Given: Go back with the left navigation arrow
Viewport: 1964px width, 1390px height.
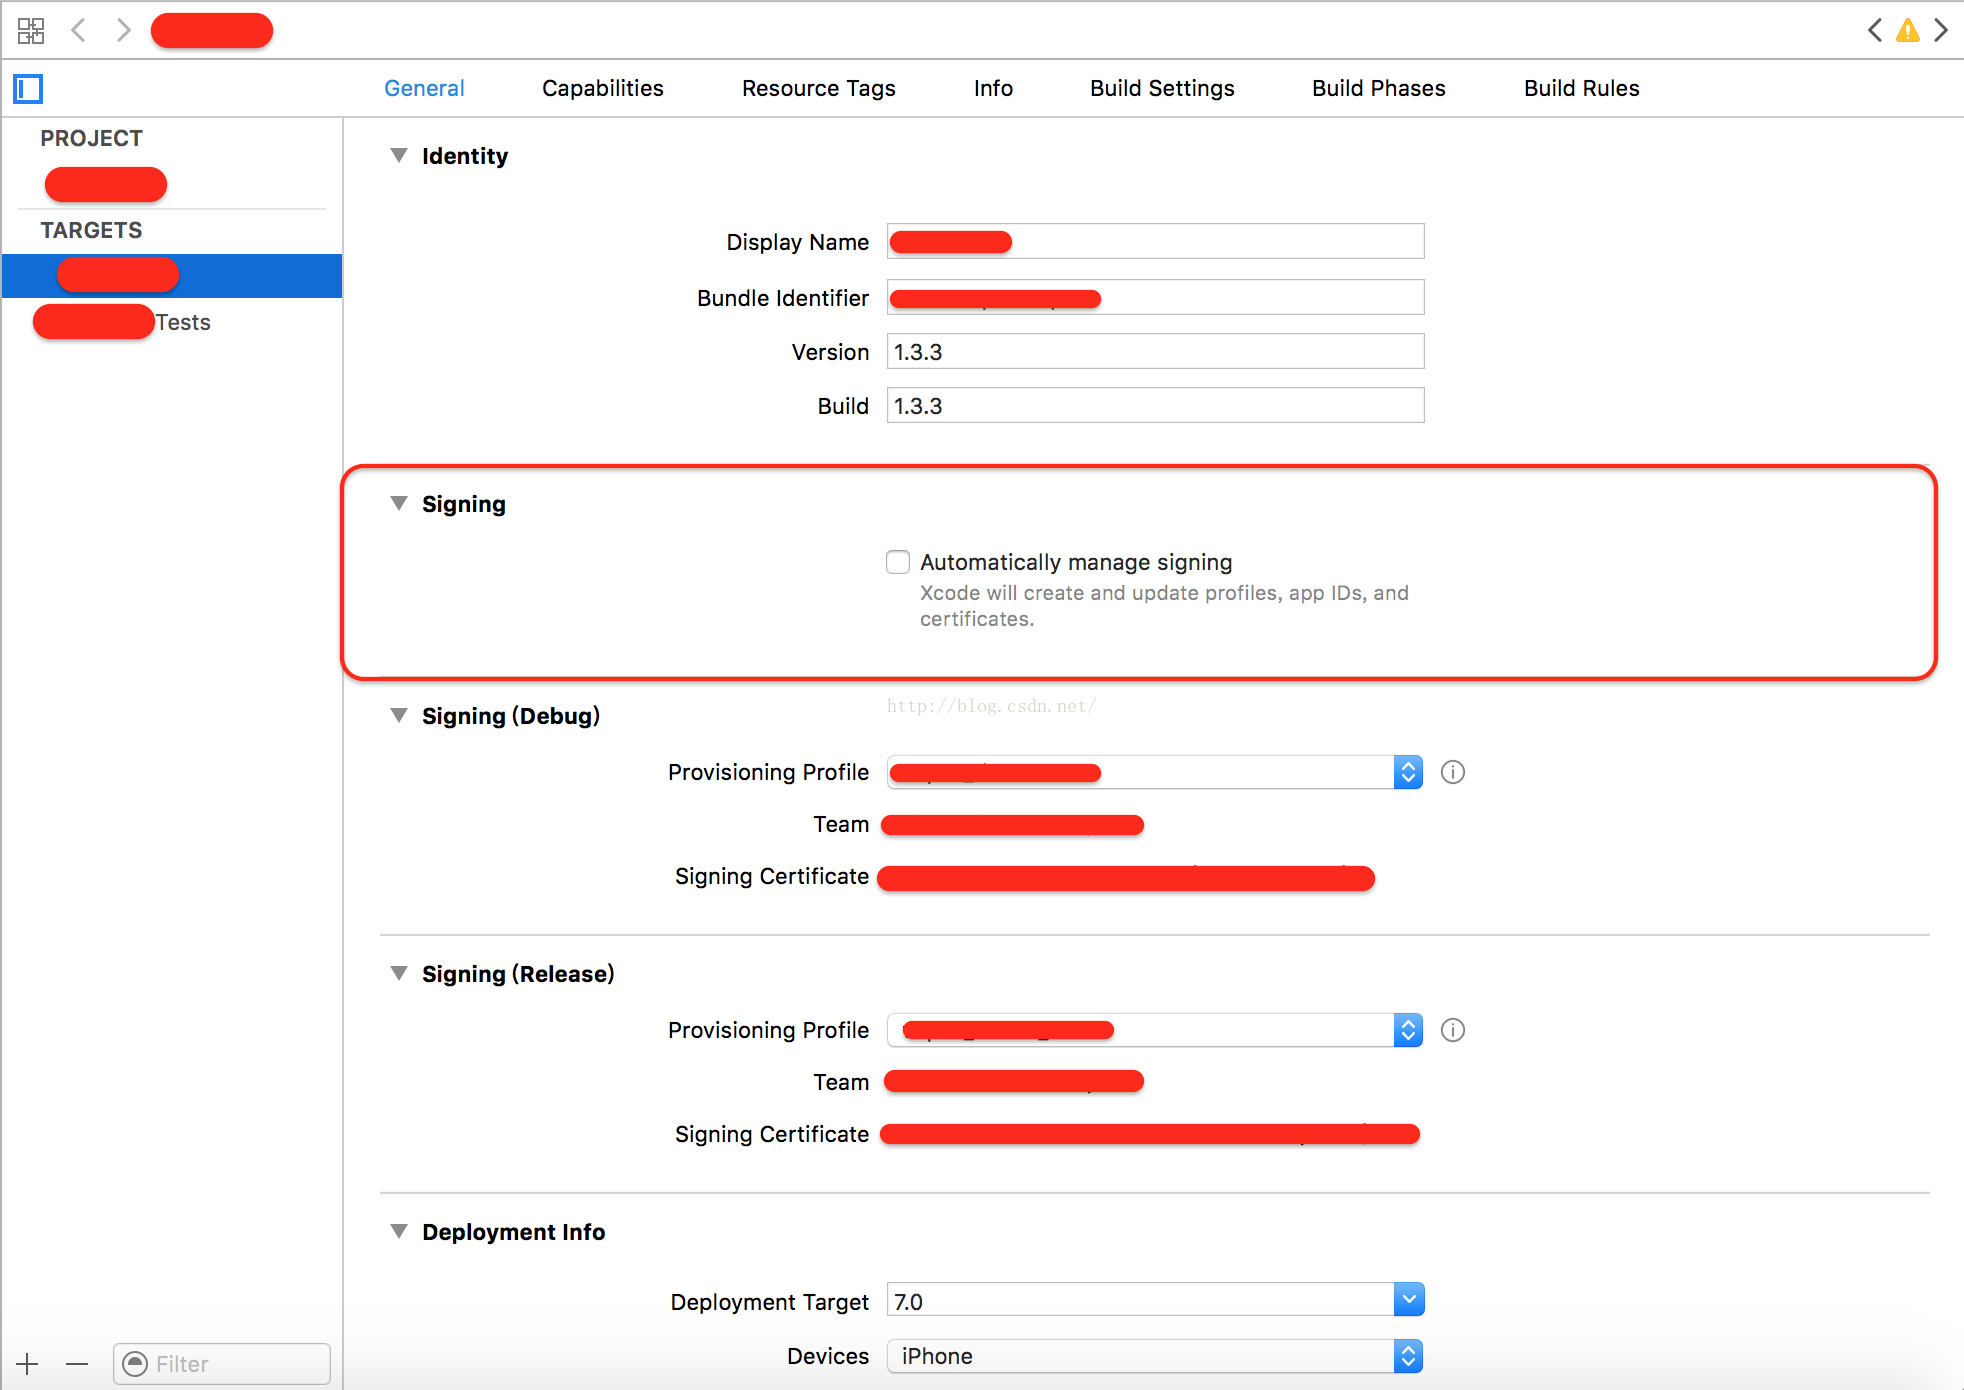Looking at the screenshot, I should pos(78,30).
